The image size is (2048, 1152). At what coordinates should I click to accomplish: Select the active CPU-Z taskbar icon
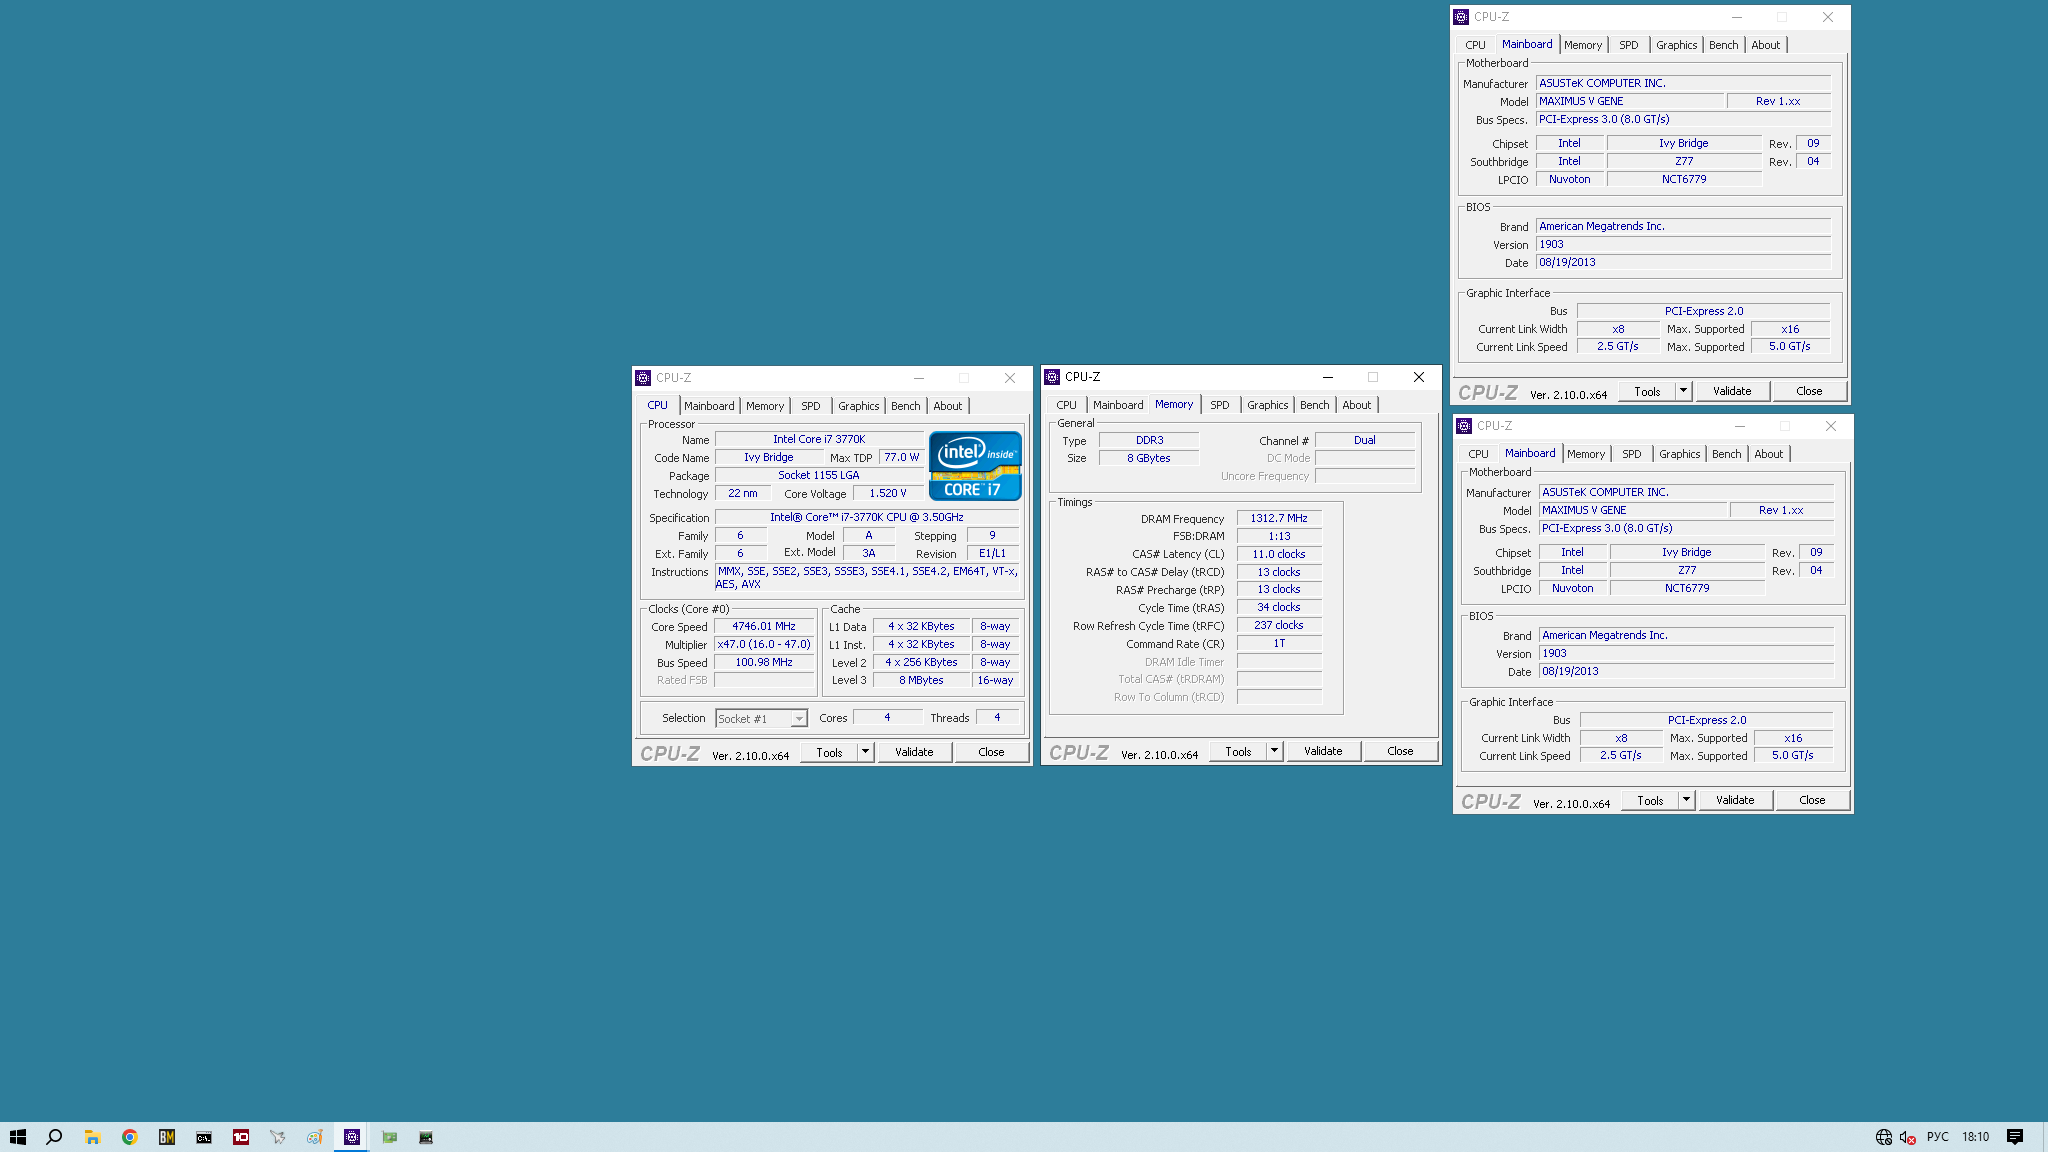(x=351, y=1137)
